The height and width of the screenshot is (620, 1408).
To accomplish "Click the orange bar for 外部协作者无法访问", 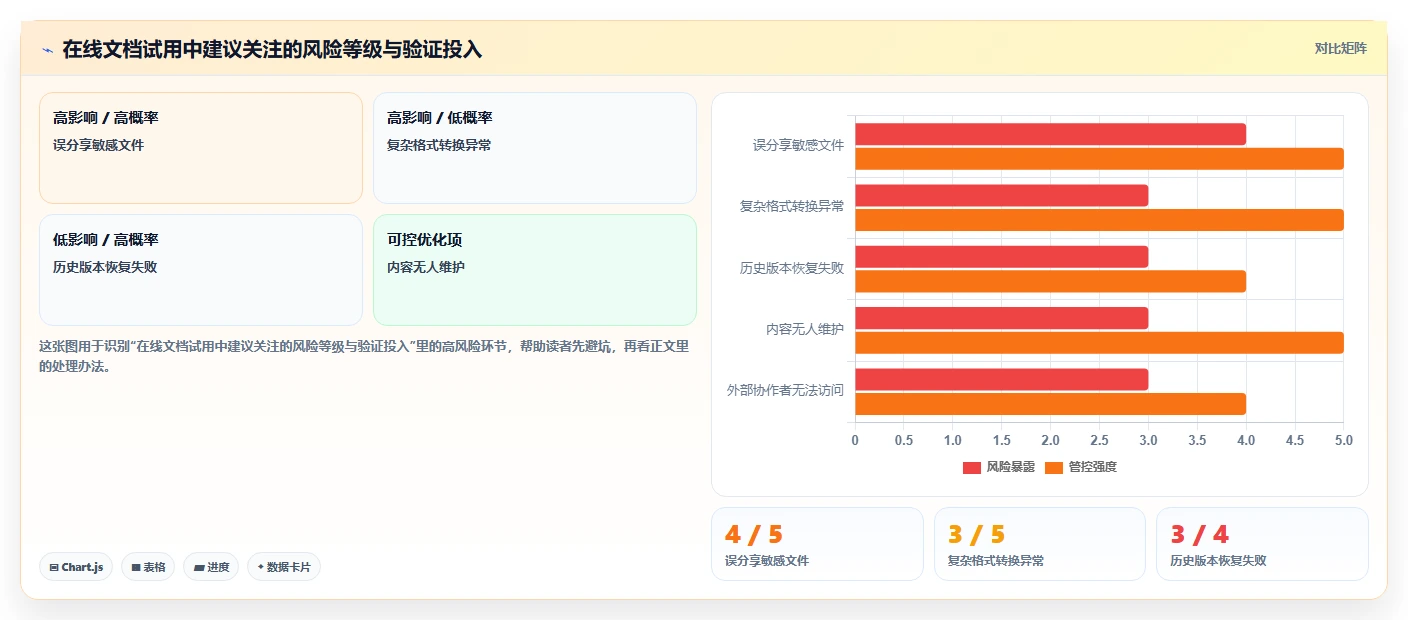I will pos(1050,404).
